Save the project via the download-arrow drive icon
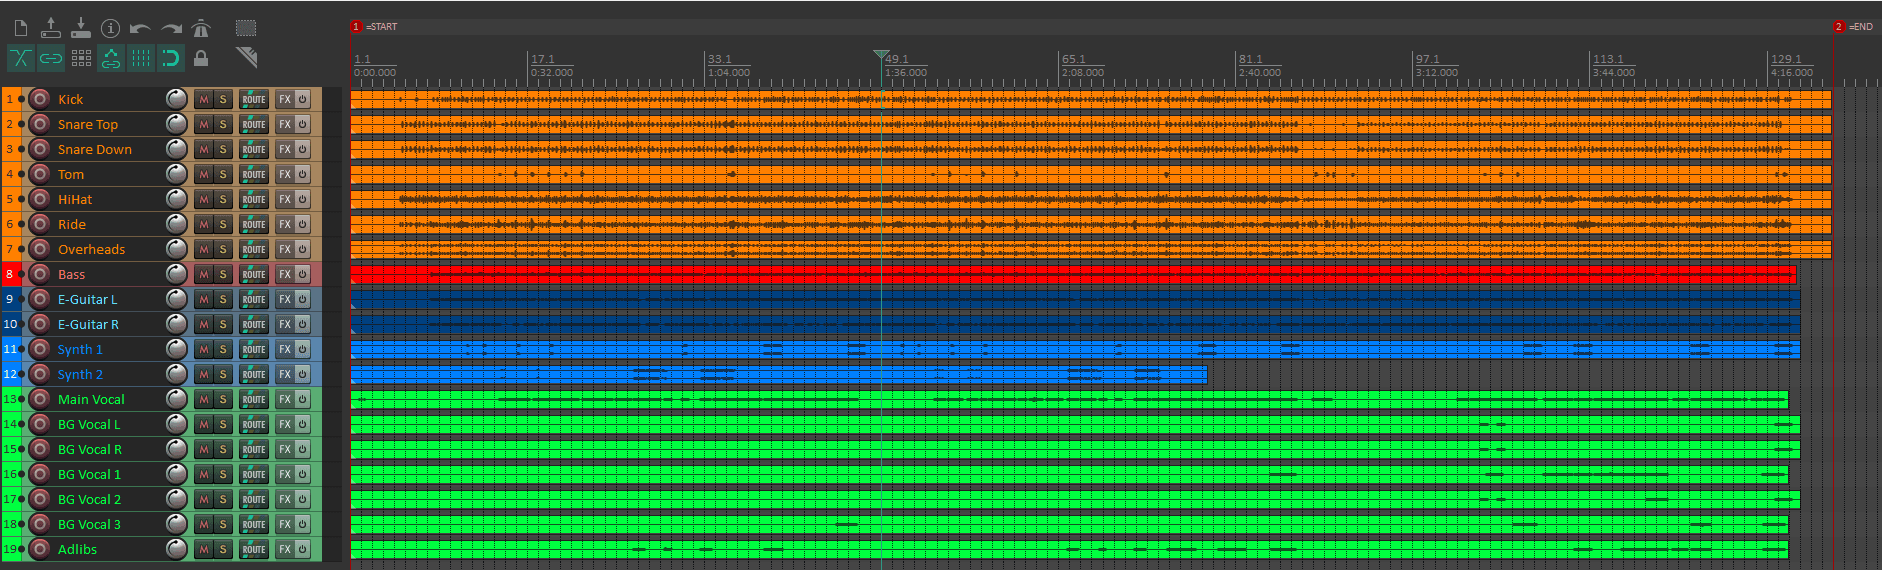The height and width of the screenshot is (570, 1882). click(81, 28)
